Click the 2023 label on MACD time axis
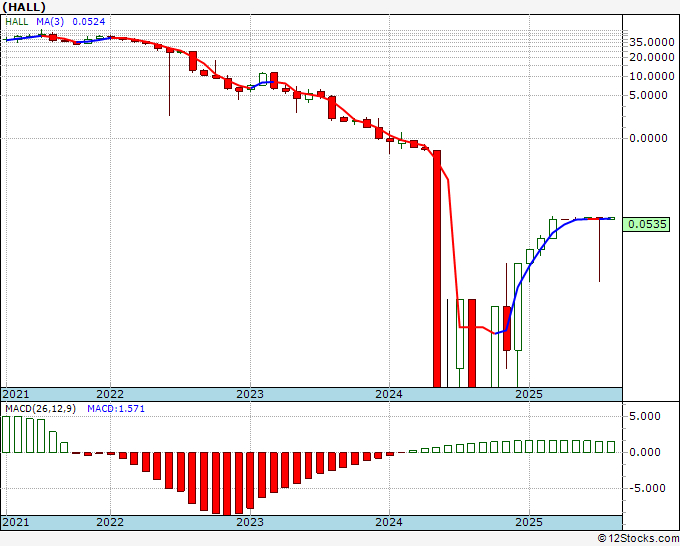The image size is (680, 546). [x=250, y=522]
